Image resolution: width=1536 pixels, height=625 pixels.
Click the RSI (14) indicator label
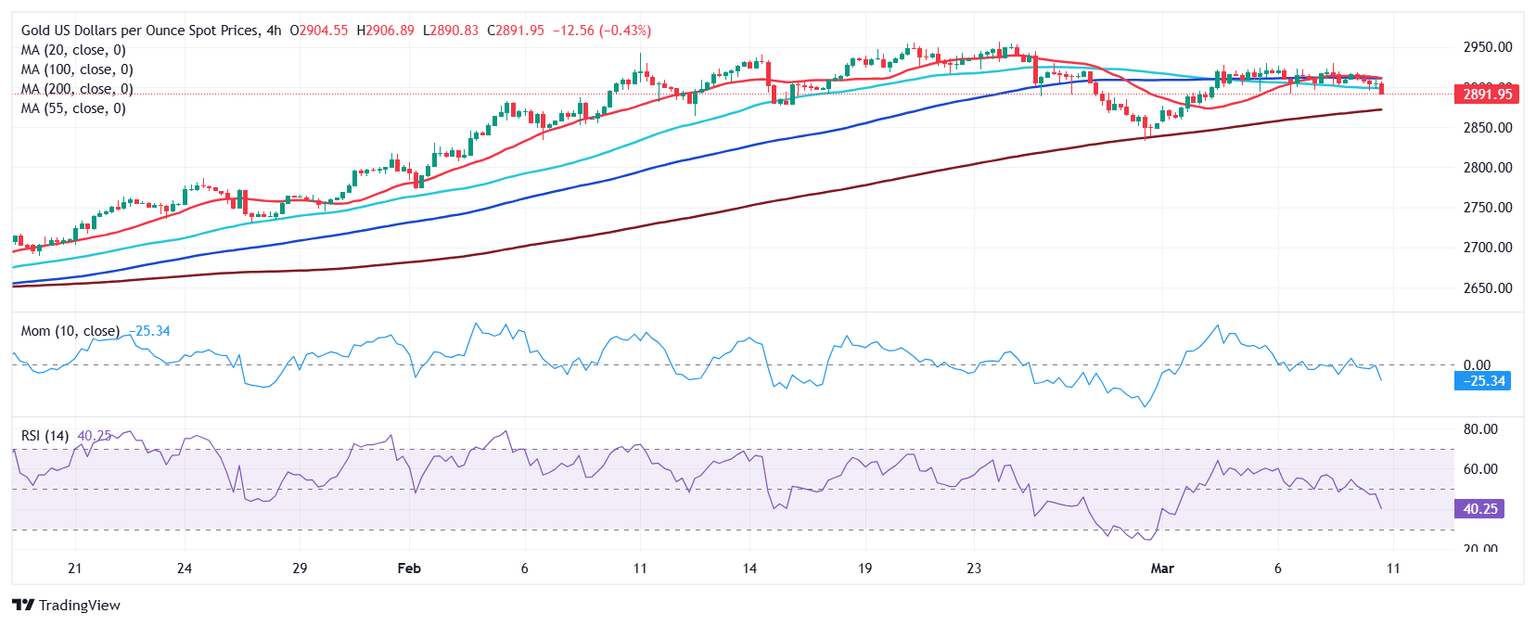tap(45, 436)
